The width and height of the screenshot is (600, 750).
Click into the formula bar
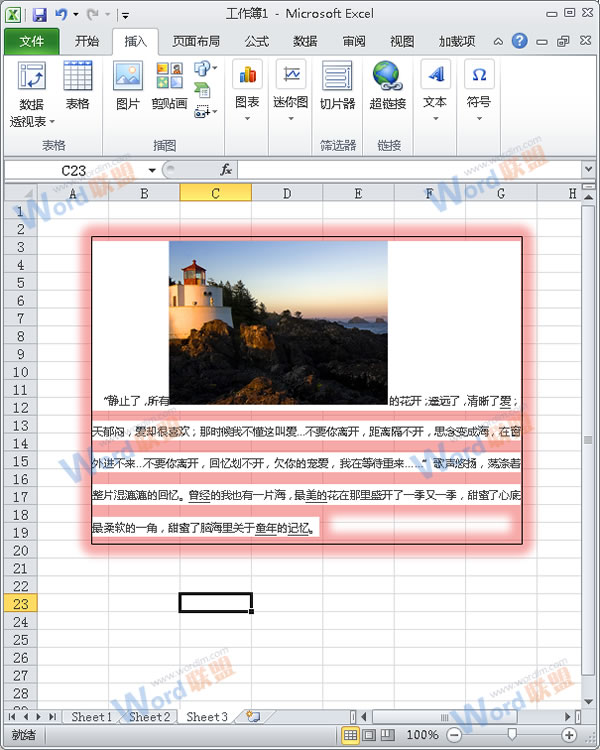(410, 170)
